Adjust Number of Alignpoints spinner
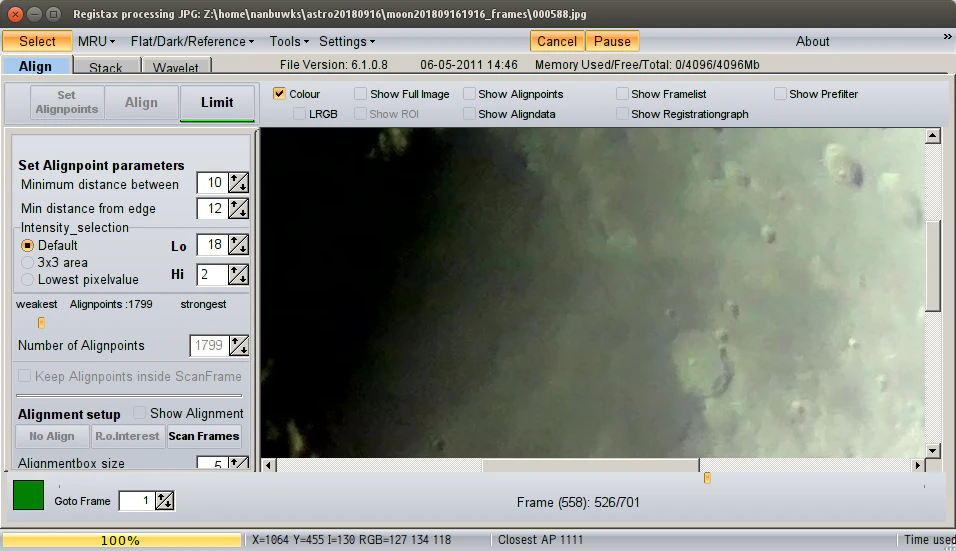 point(238,346)
